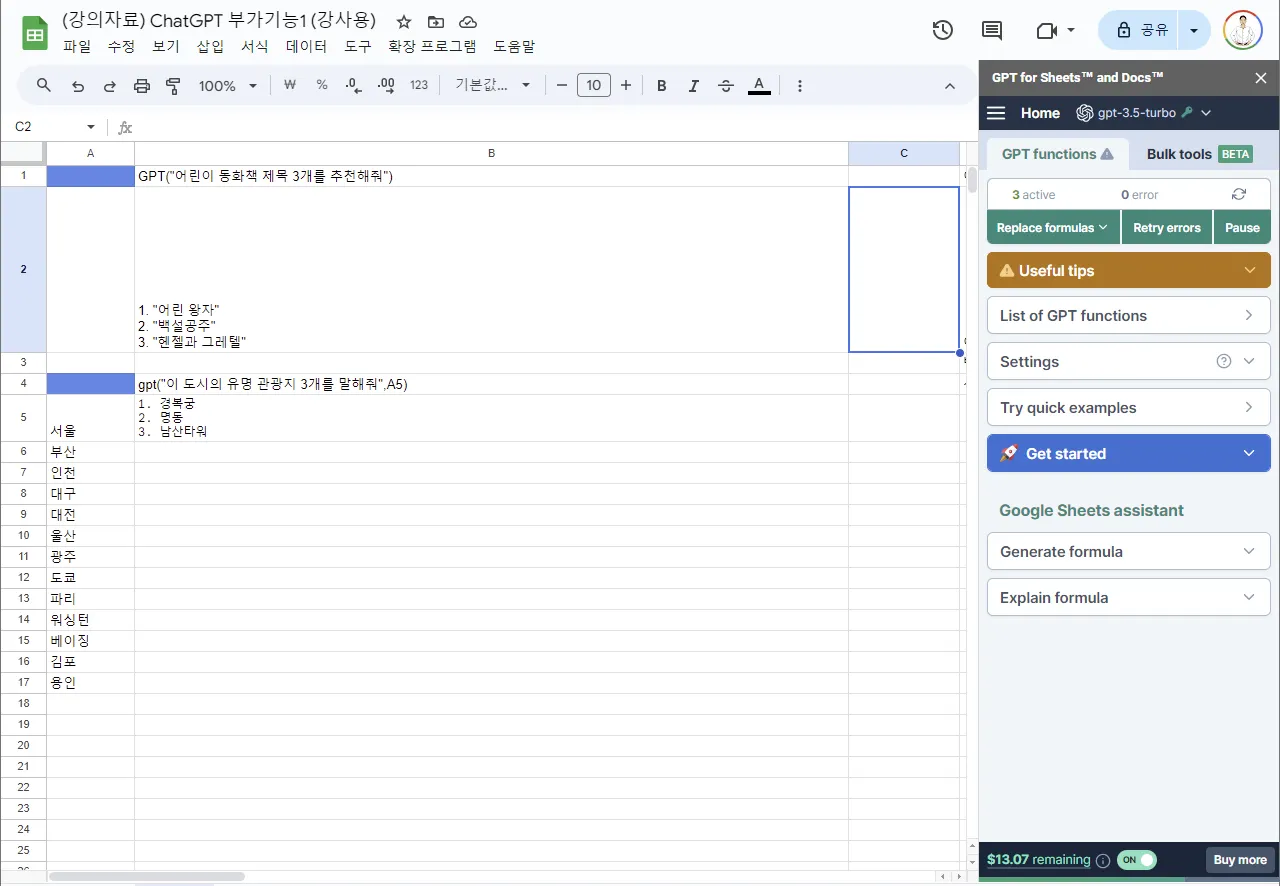Pause GPT formula execution
1280x886 pixels.
1242,227
